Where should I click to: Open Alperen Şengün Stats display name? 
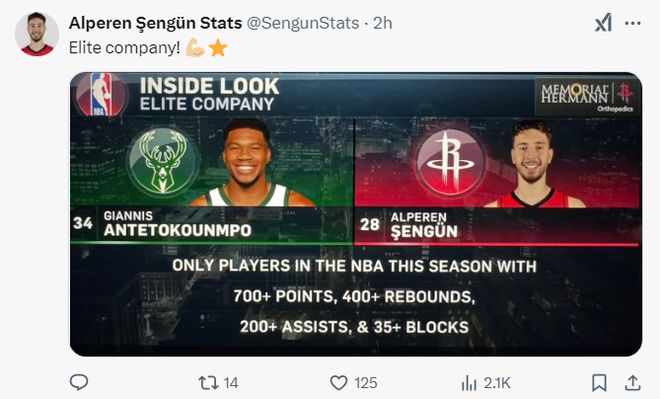pyautogui.click(x=155, y=23)
